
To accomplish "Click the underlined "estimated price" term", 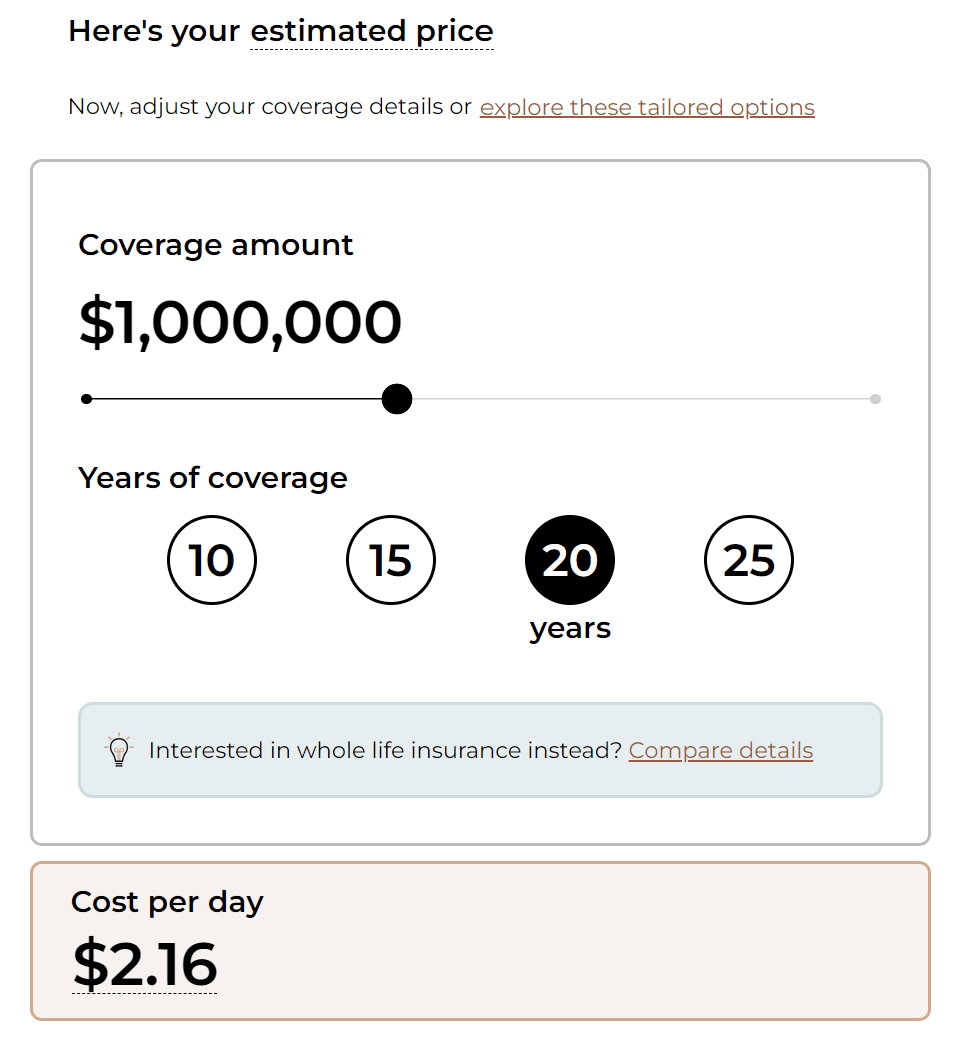I will [x=371, y=31].
